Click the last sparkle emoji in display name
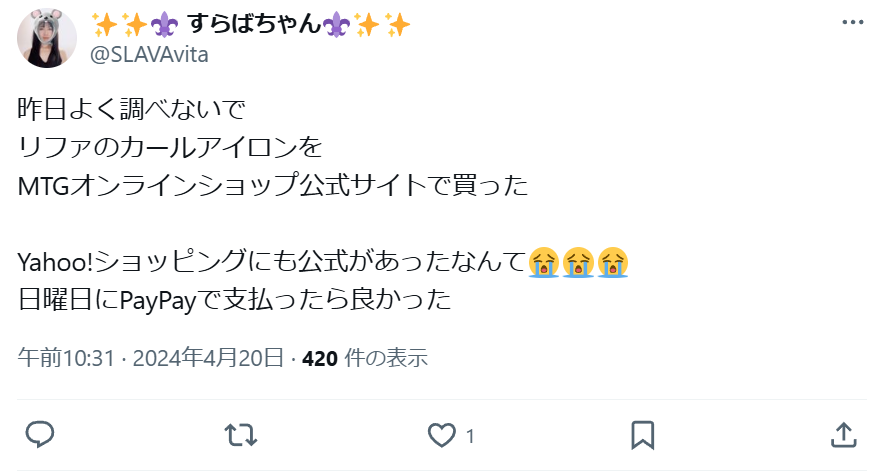Image resolution: width=890 pixels, height=472 pixels. coord(397,25)
